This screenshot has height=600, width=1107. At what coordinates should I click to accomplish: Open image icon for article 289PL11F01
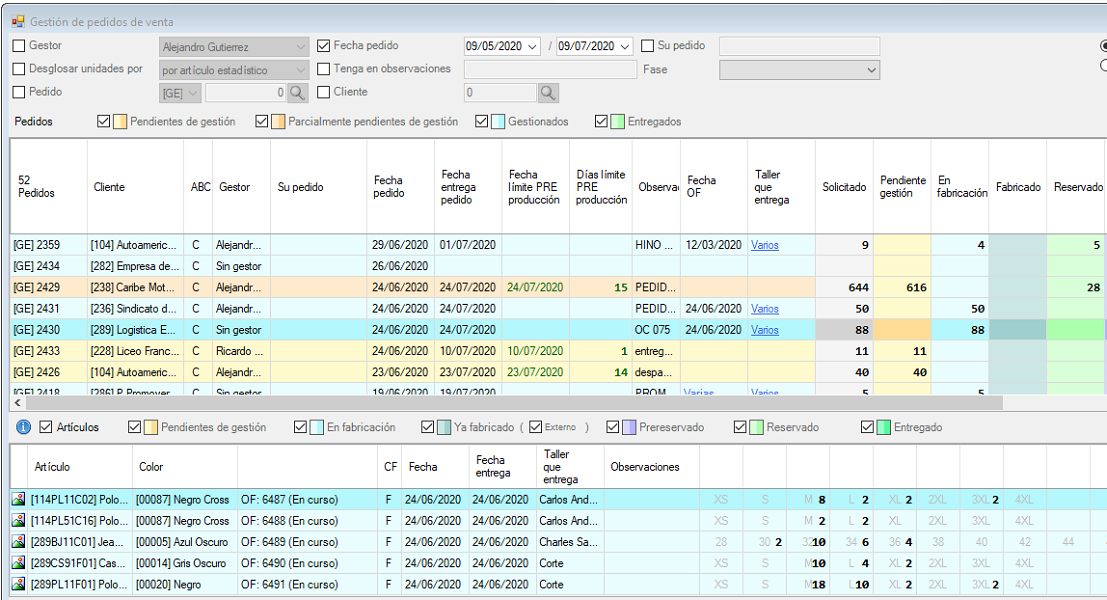18,585
